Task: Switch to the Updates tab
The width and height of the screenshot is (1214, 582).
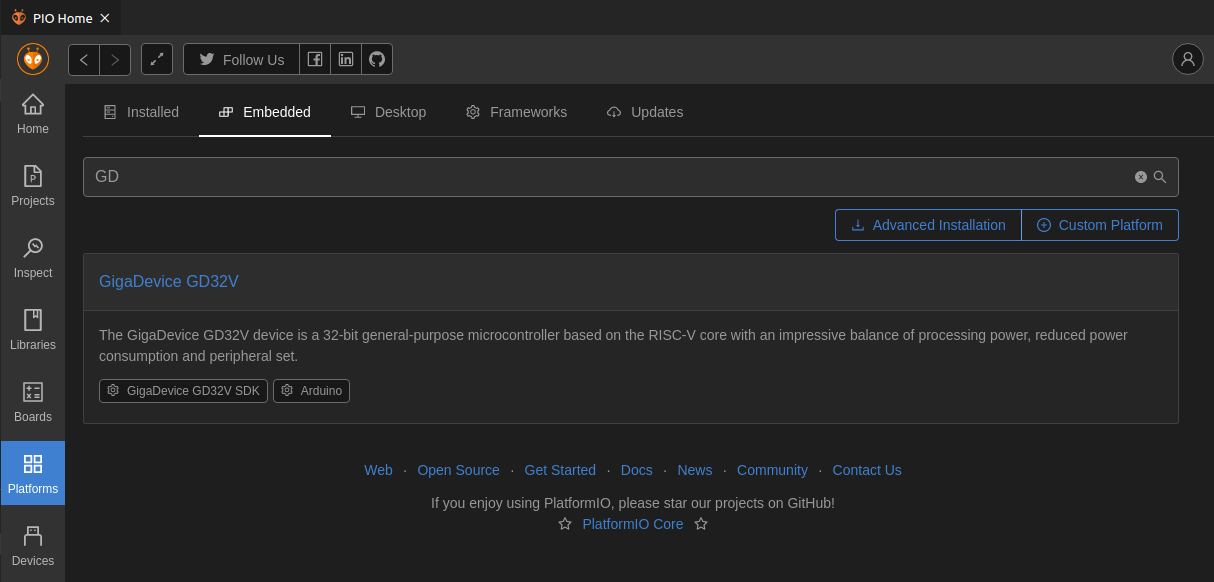Action: click(645, 112)
